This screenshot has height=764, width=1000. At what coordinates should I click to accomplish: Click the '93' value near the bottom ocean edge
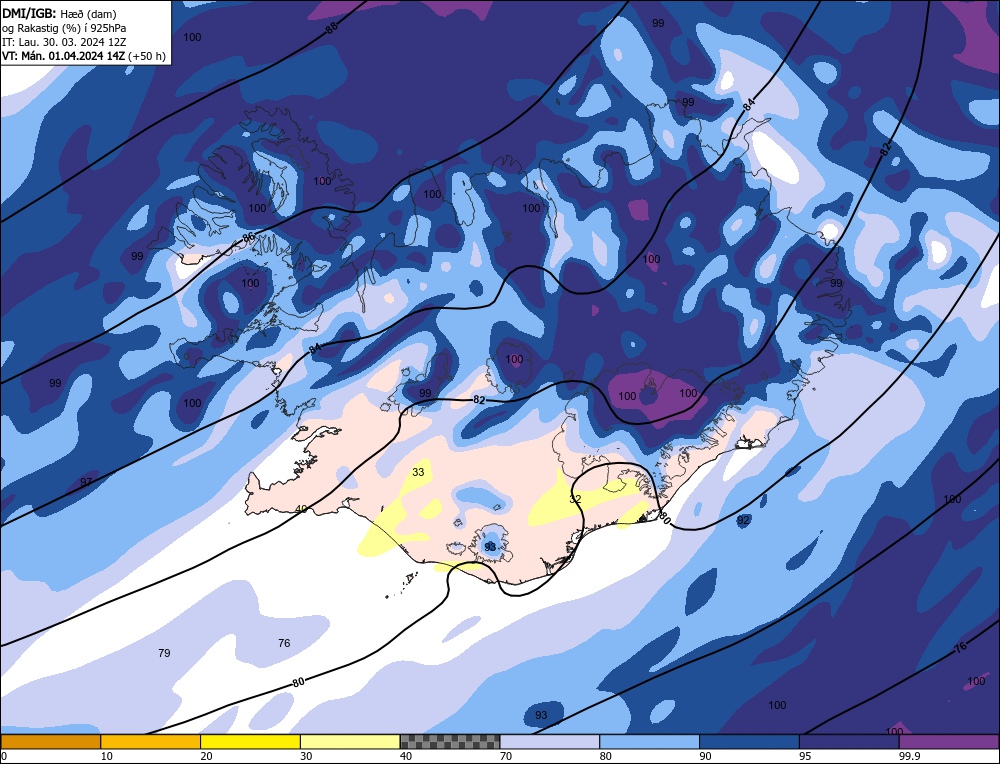pyautogui.click(x=541, y=715)
